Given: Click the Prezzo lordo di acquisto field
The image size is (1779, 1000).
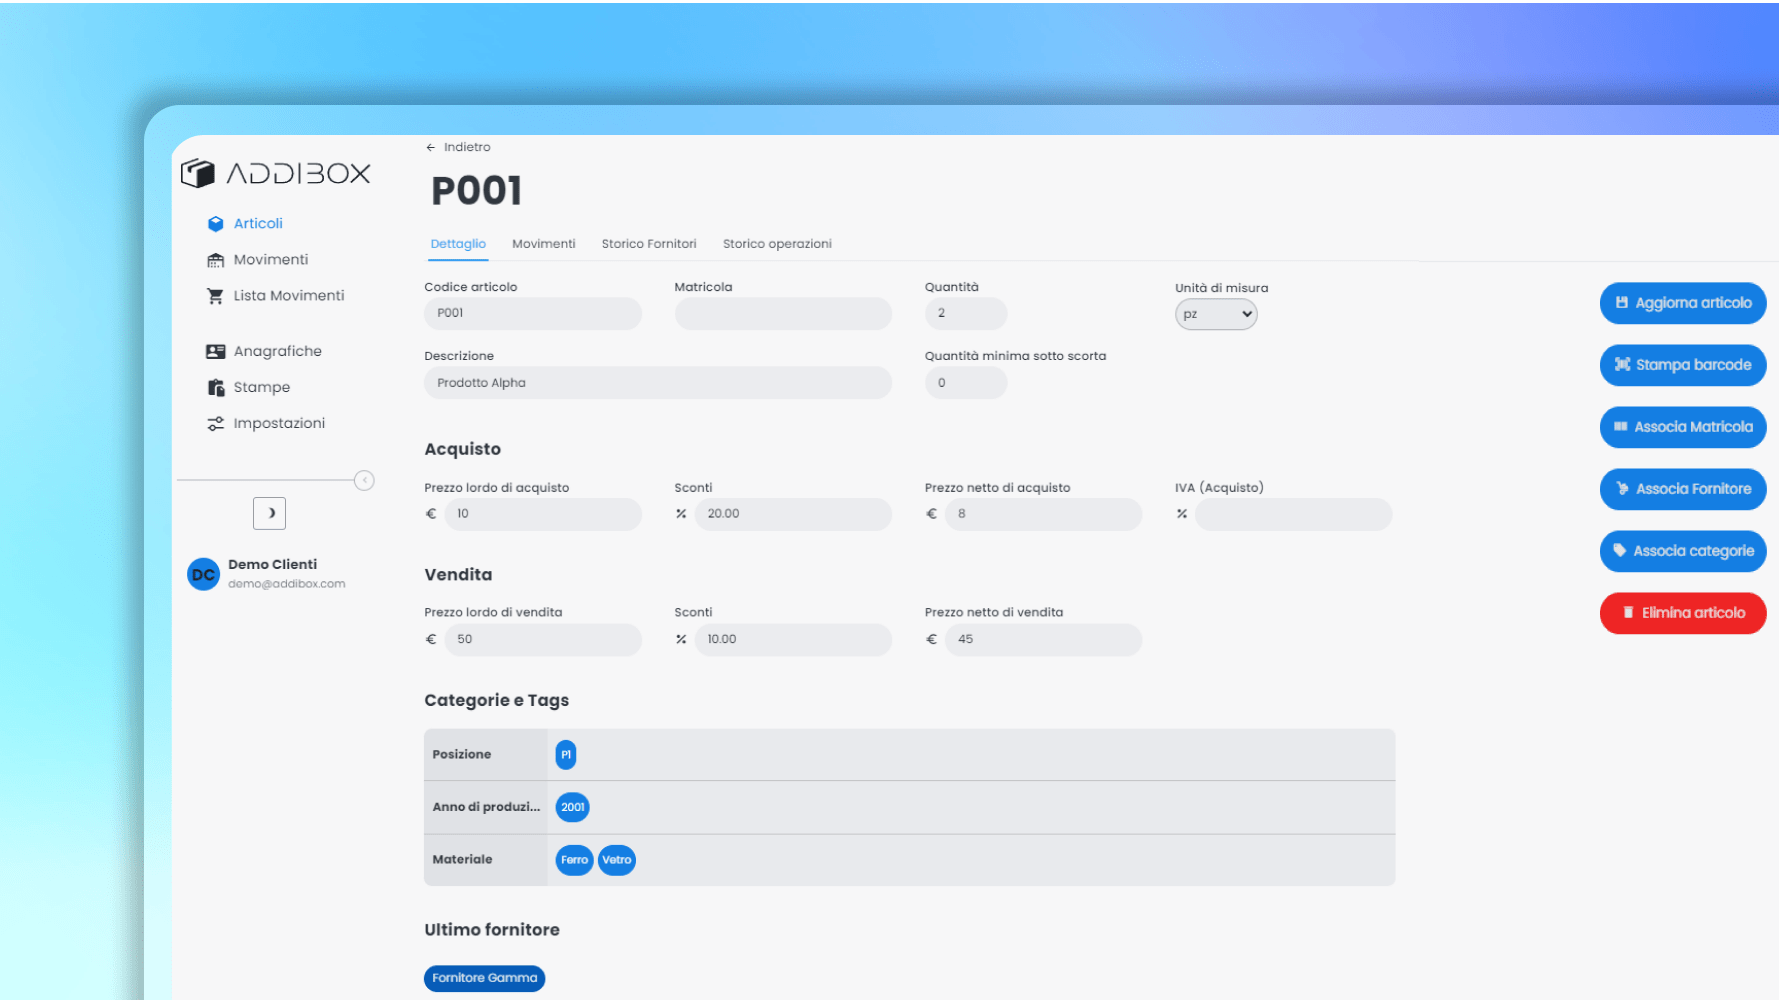Looking at the screenshot, I should coord(543,514).
